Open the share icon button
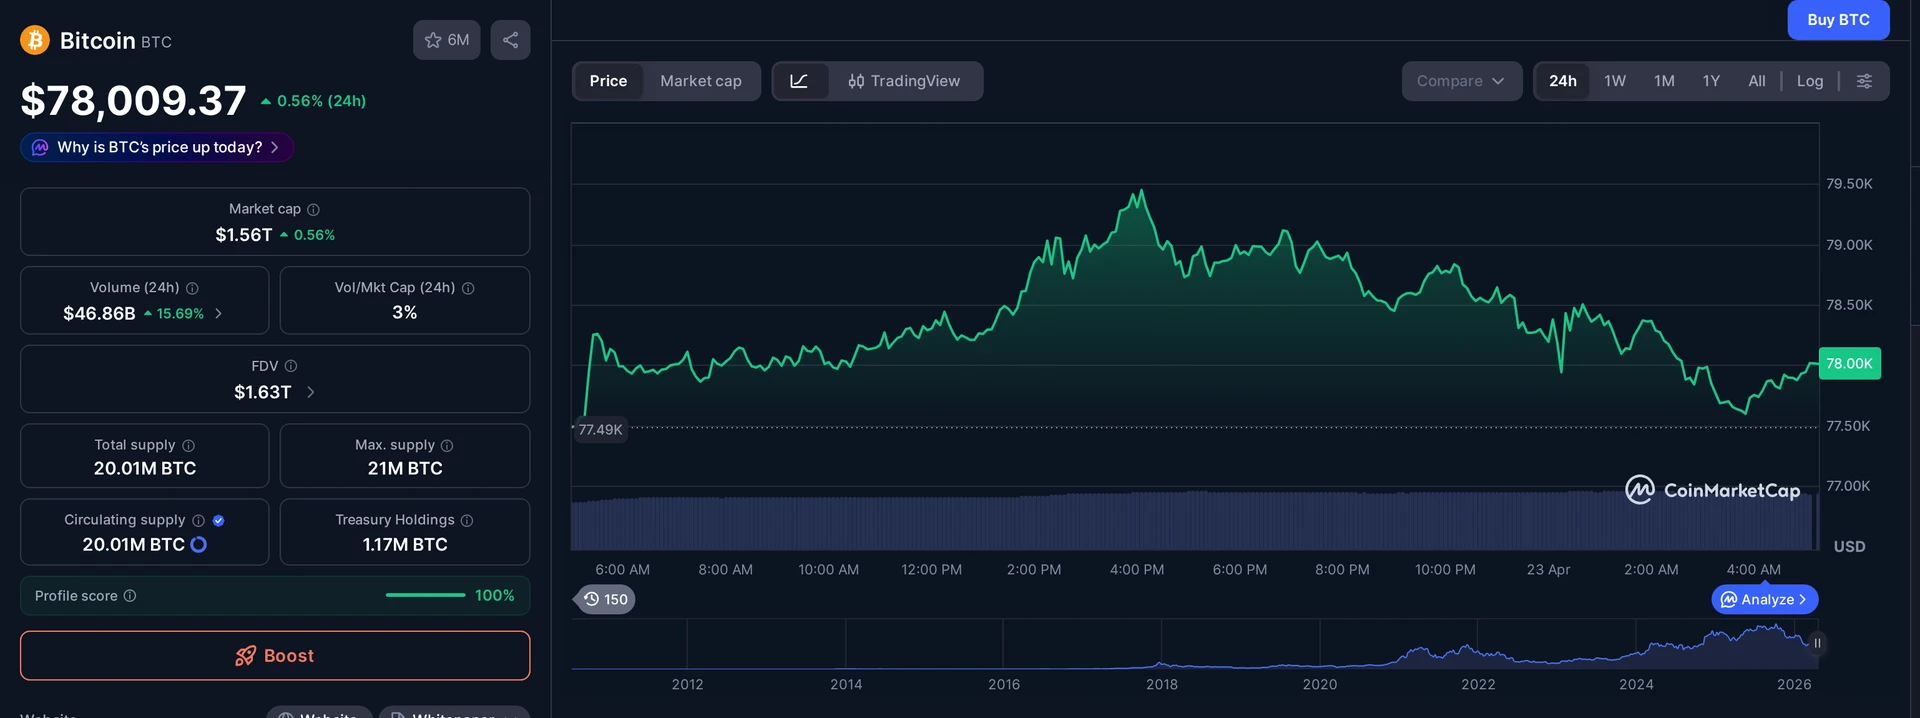The height and width of the screenshot is (718, 1920). click(510, 40)
